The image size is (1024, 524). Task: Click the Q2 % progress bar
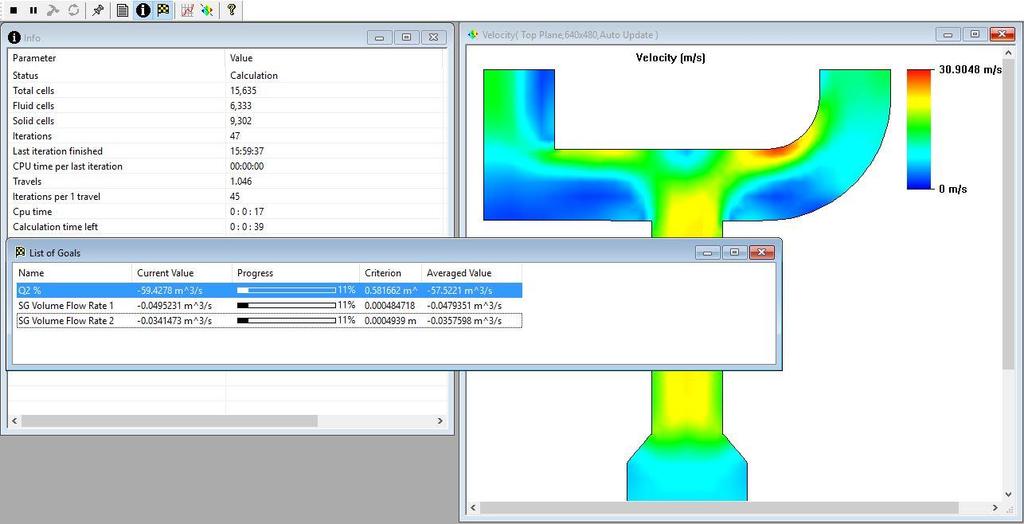(x=286, y=290)
